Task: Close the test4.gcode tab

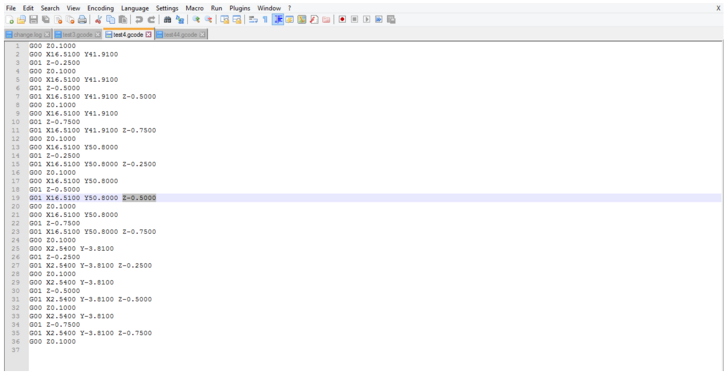Action: (148, 35)
